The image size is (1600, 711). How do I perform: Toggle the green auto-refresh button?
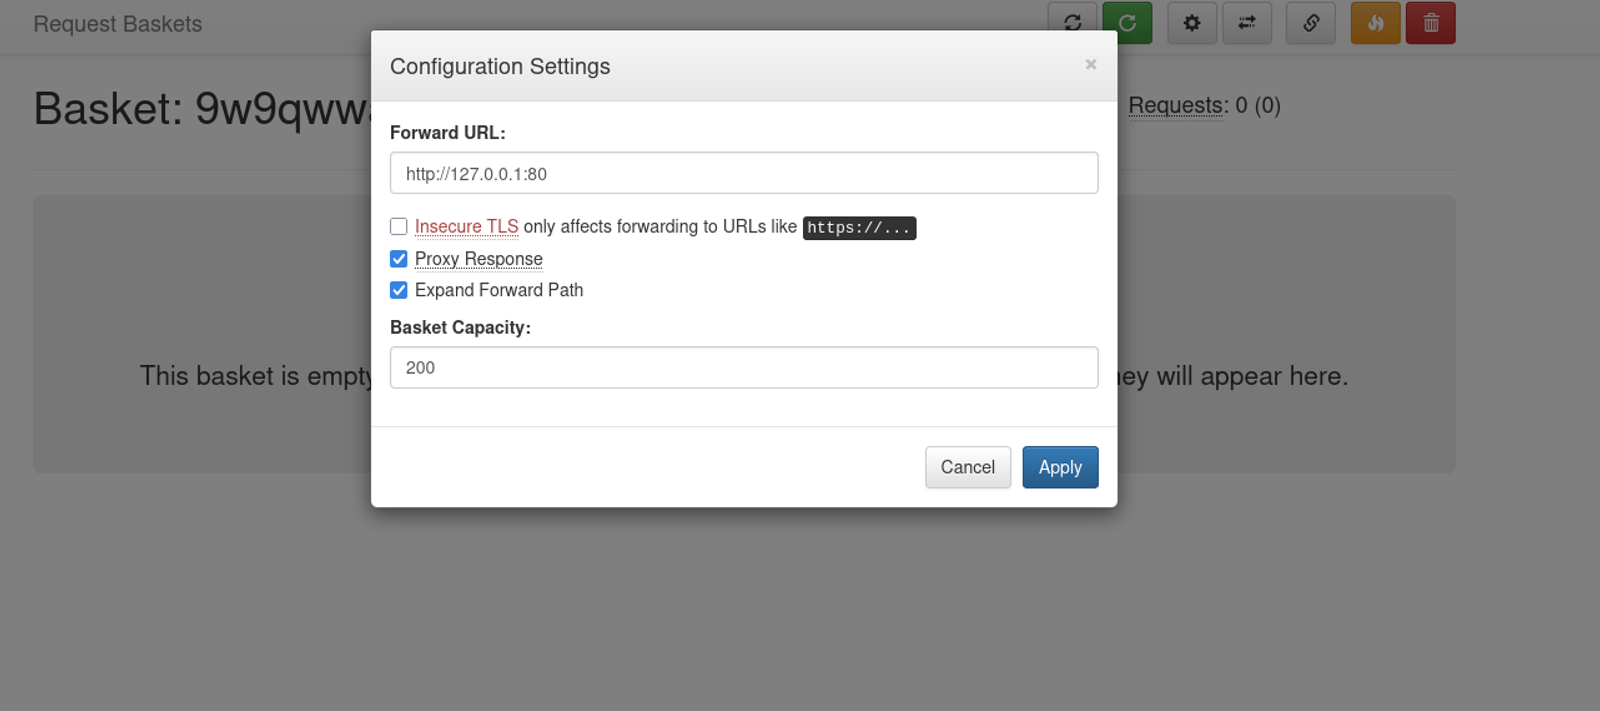tap(1127, 23)
